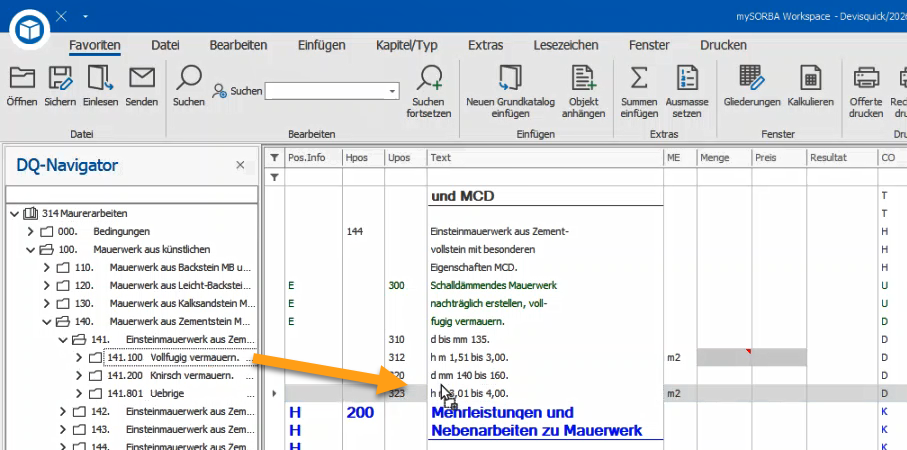Click Neuen Grundkatalog einfügen icon
The width and height of the screenshot is (907, 450).
point(510,78)
